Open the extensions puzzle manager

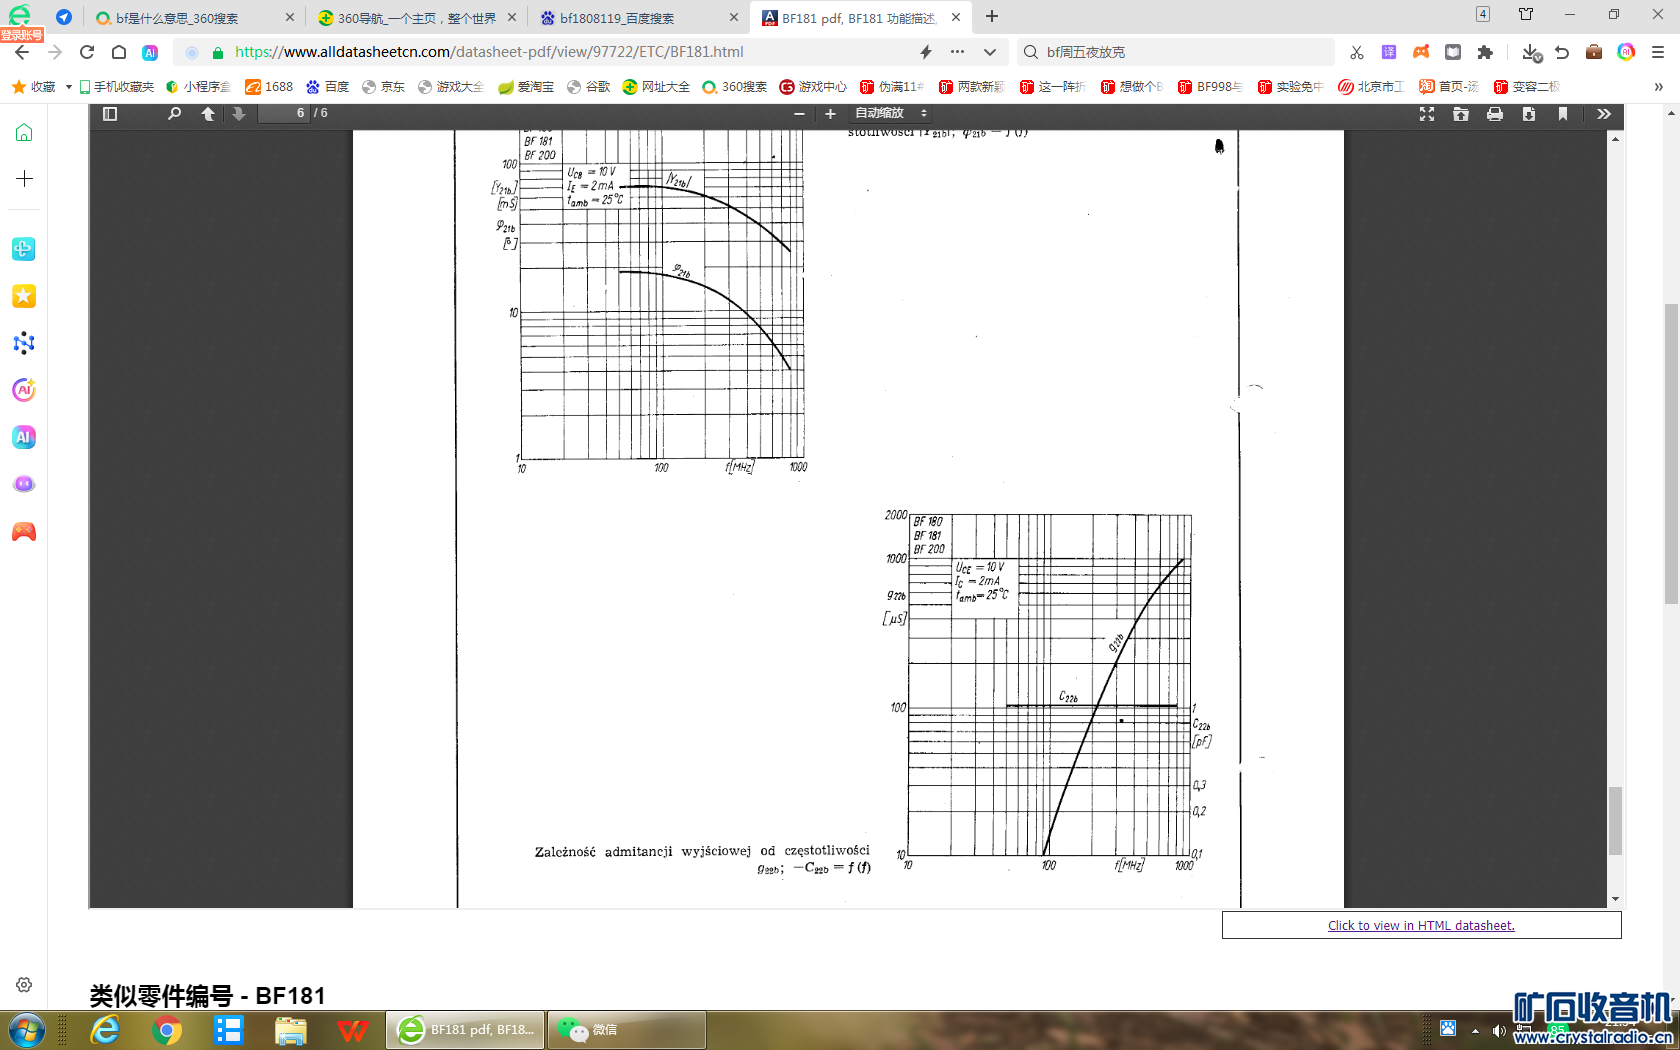click(1485, 52)
